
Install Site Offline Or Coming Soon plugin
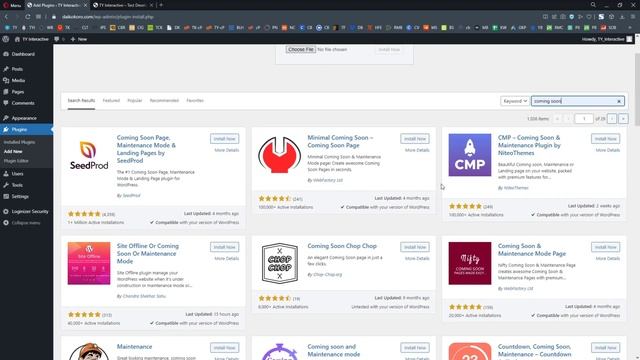[x=224, y=247]
